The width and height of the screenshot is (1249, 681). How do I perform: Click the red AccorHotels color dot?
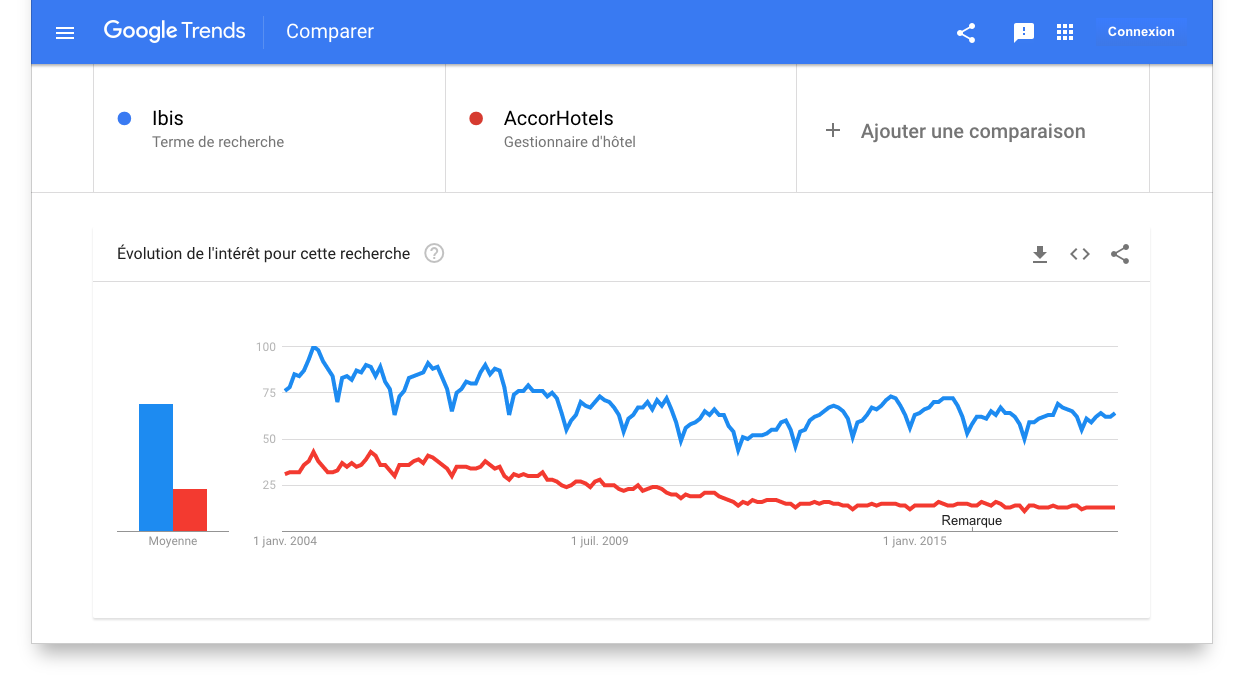[x=476, y=118]
